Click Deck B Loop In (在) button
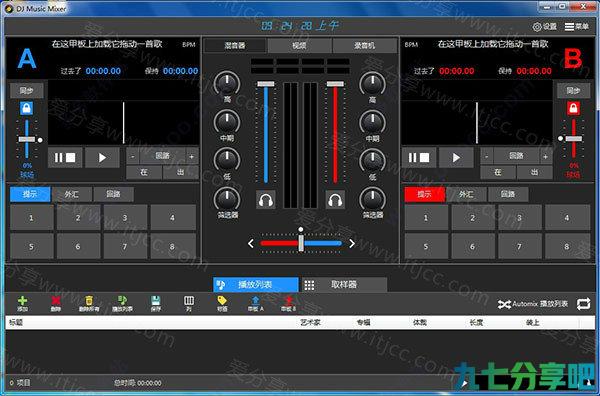The width and height of the screenshot is (600, 396). click(x=498, y=172)
